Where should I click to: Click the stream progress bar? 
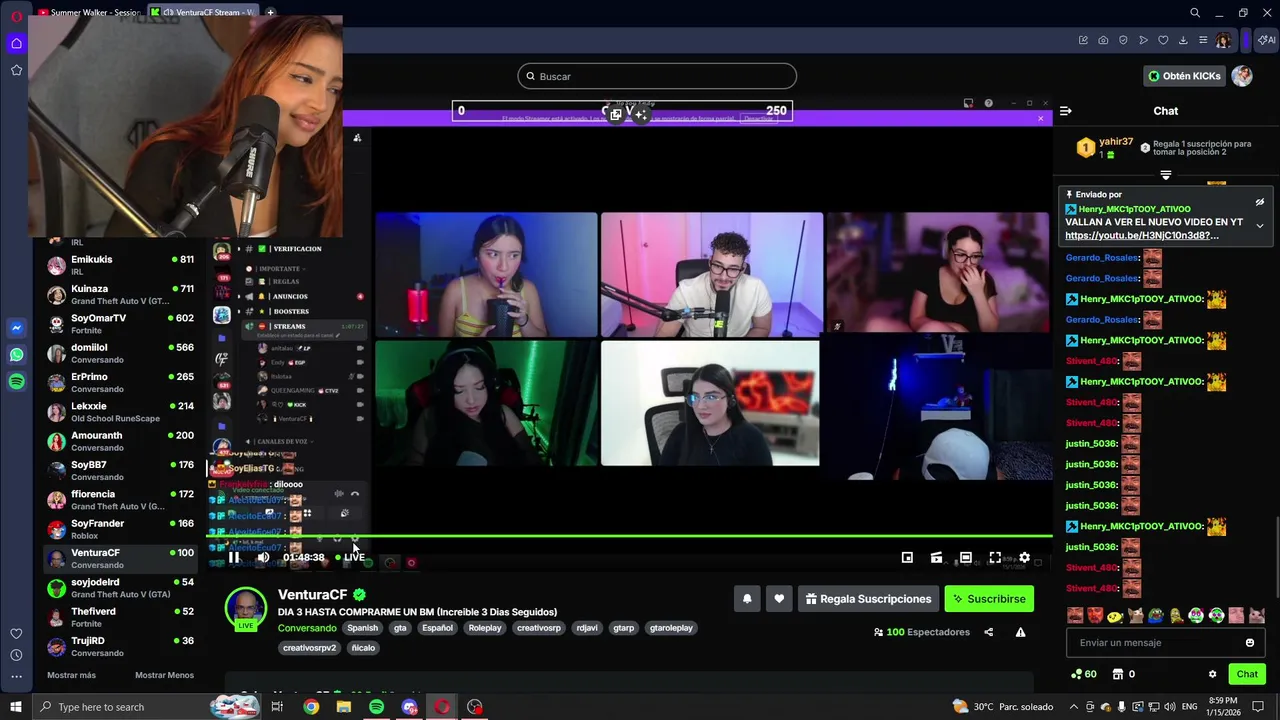point(629,537)
